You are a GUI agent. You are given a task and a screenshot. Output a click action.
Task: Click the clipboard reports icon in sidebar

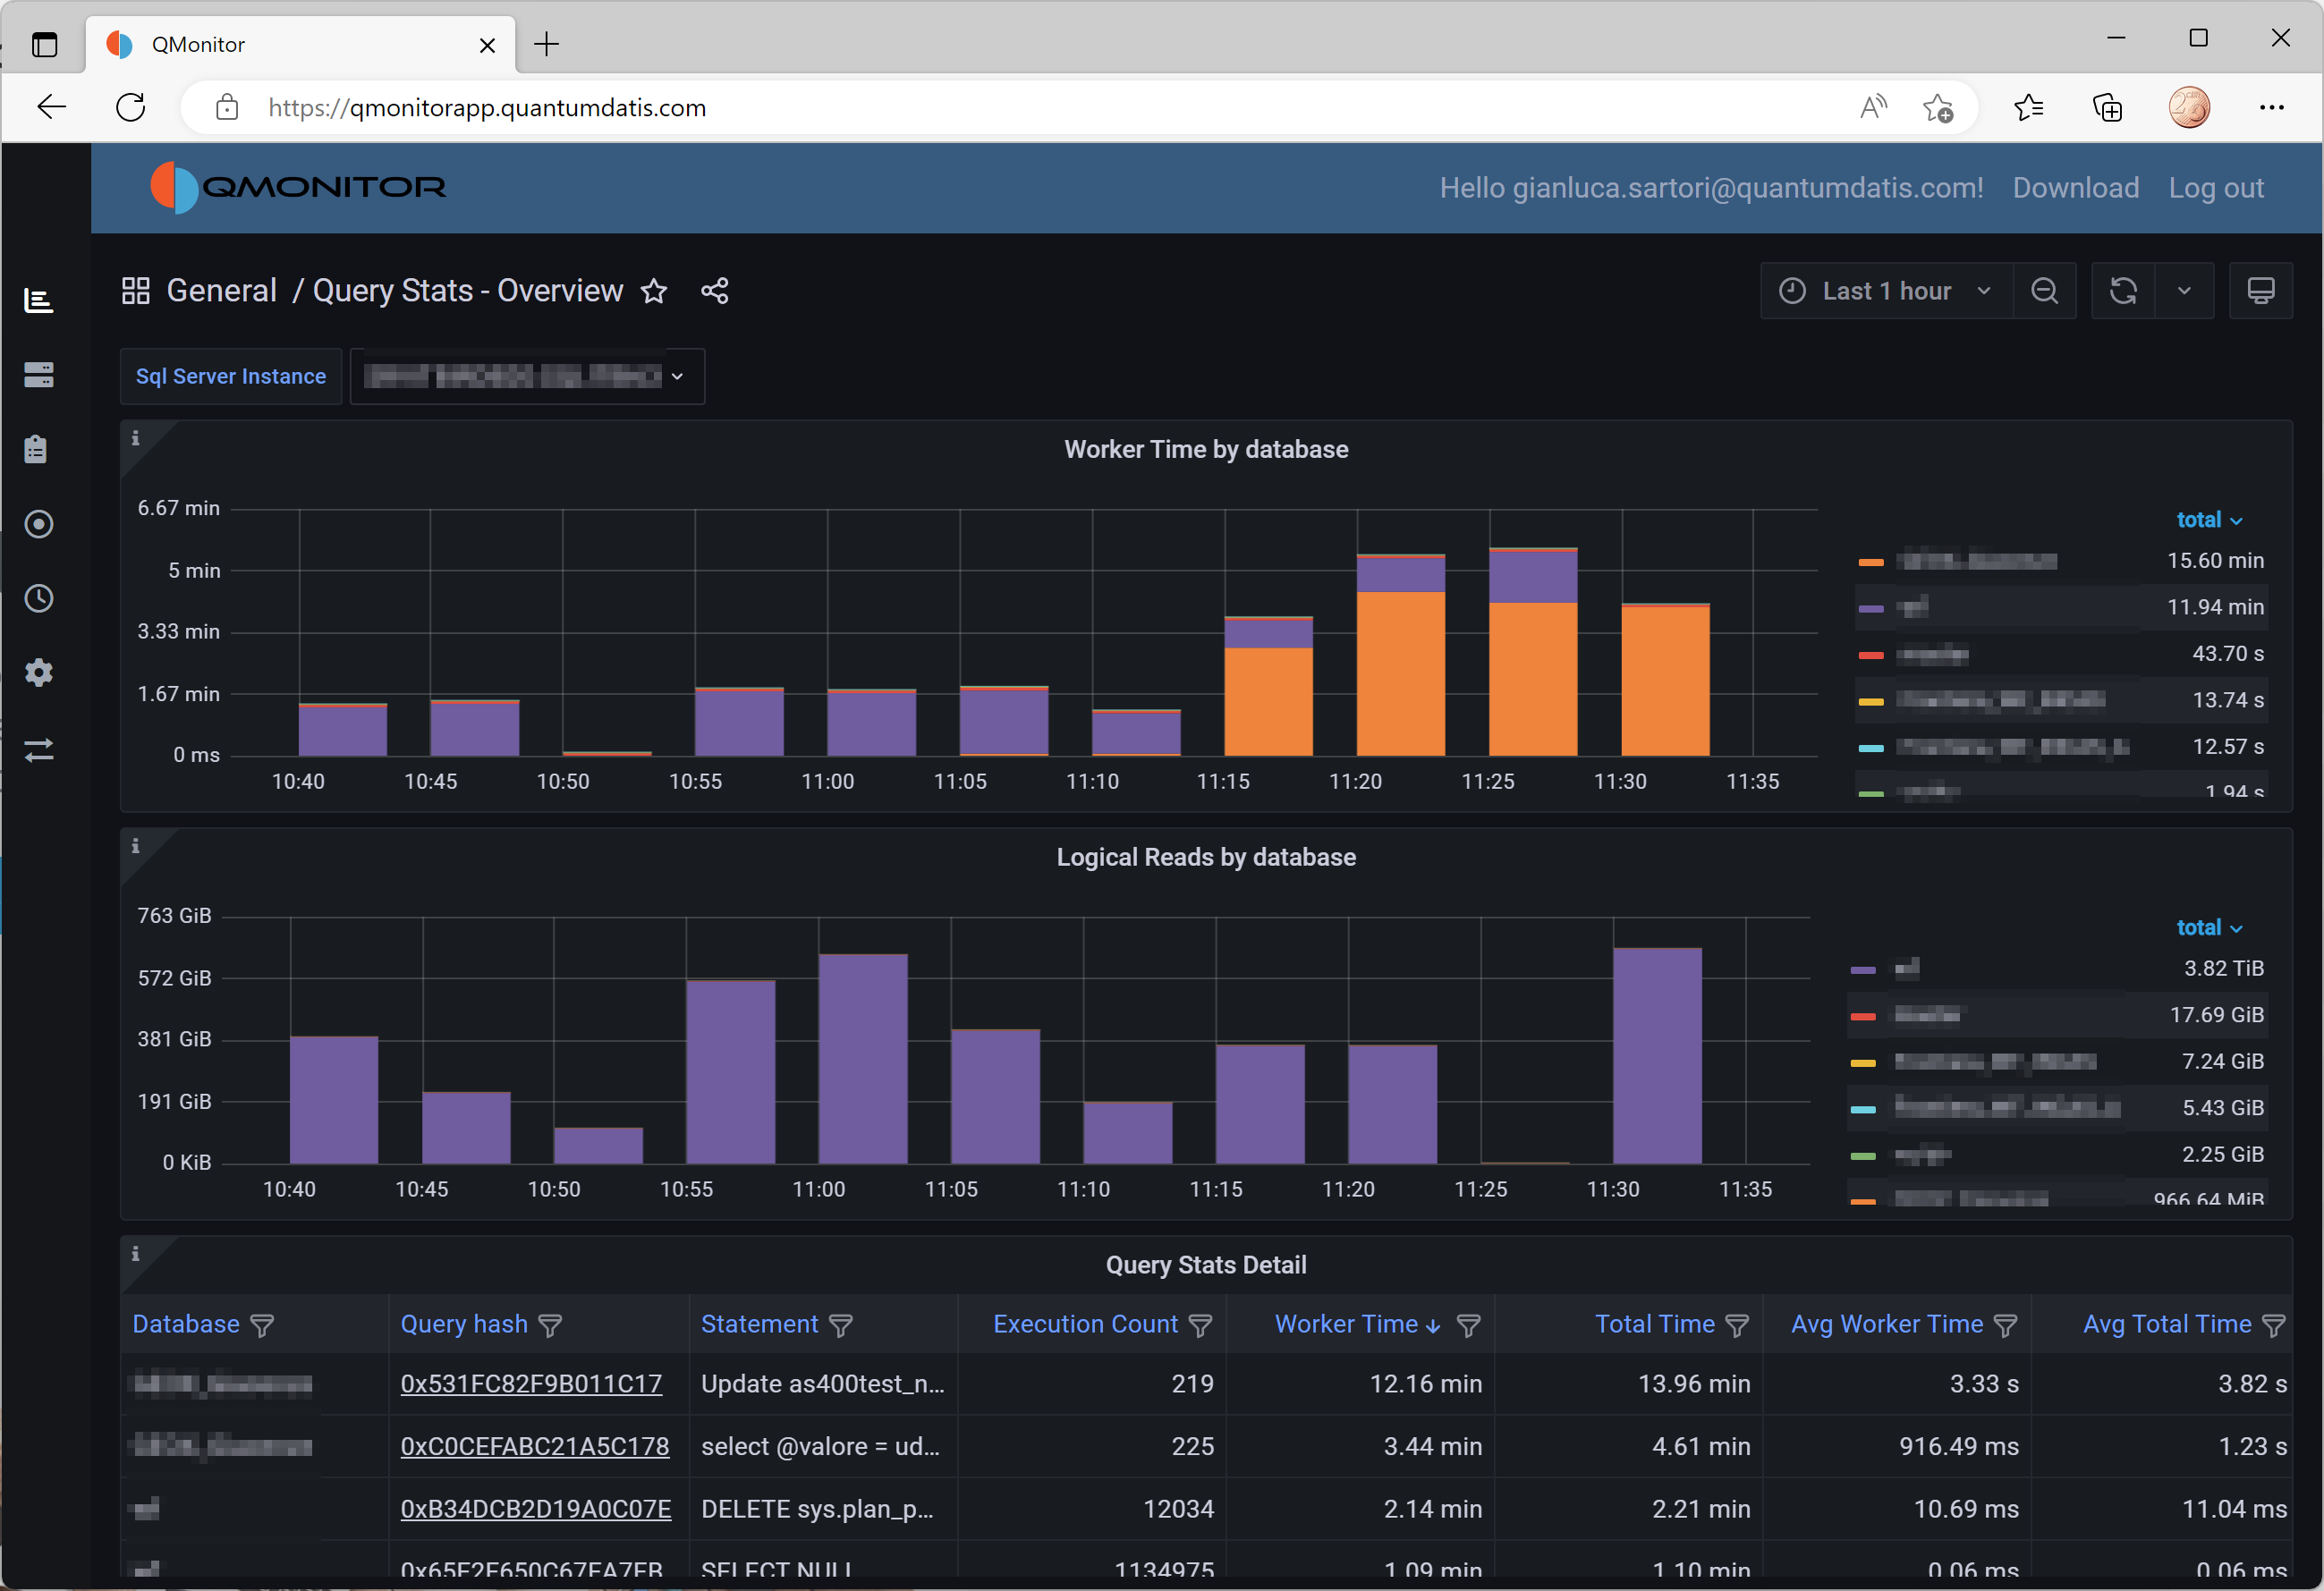click(x=37, y=449)
